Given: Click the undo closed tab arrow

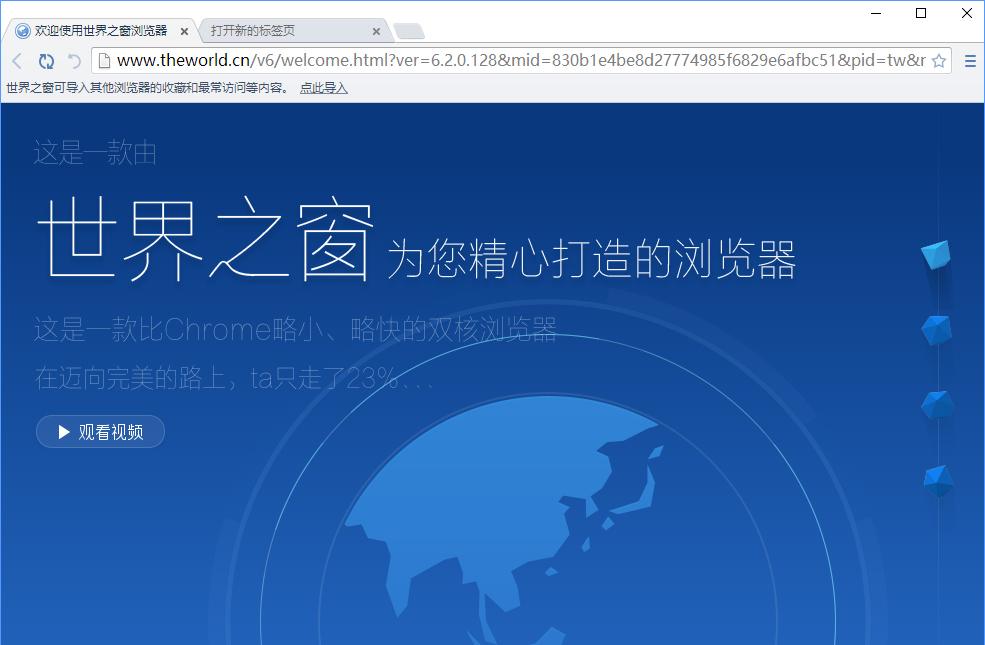Looking at the screenshot, I should click(x=75, y=61).
